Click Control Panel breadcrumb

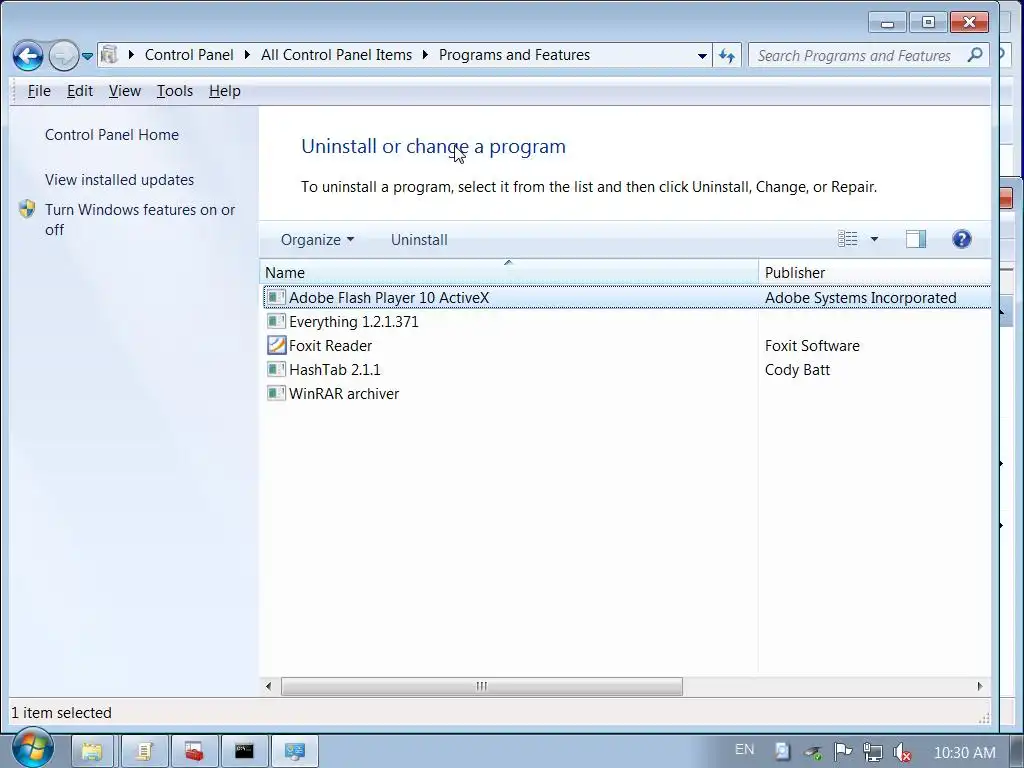click(x=189, y=55)
